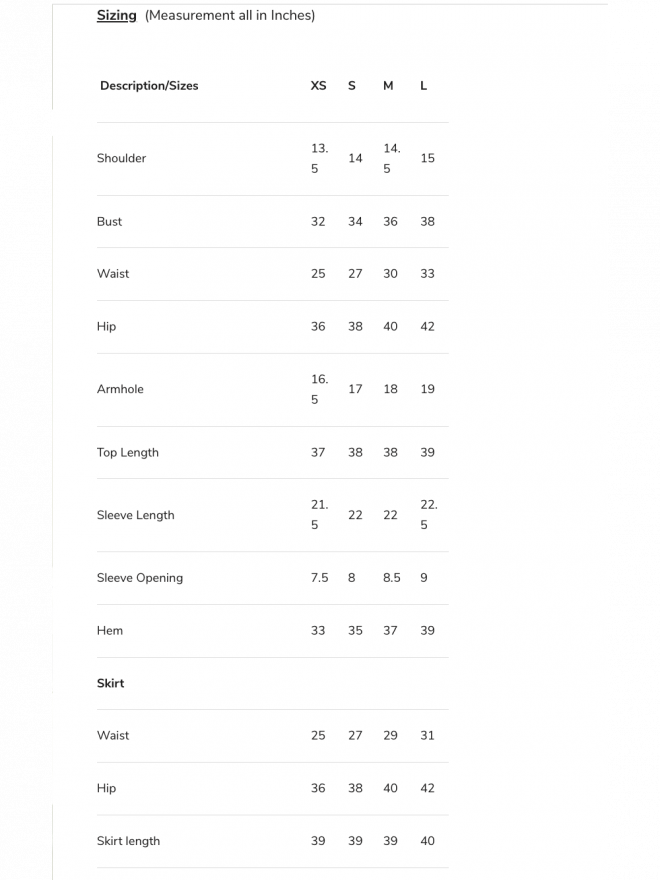Screen dimensions: 660x880
Task: Click the Sleeve Opening row label
Action: 139,578
